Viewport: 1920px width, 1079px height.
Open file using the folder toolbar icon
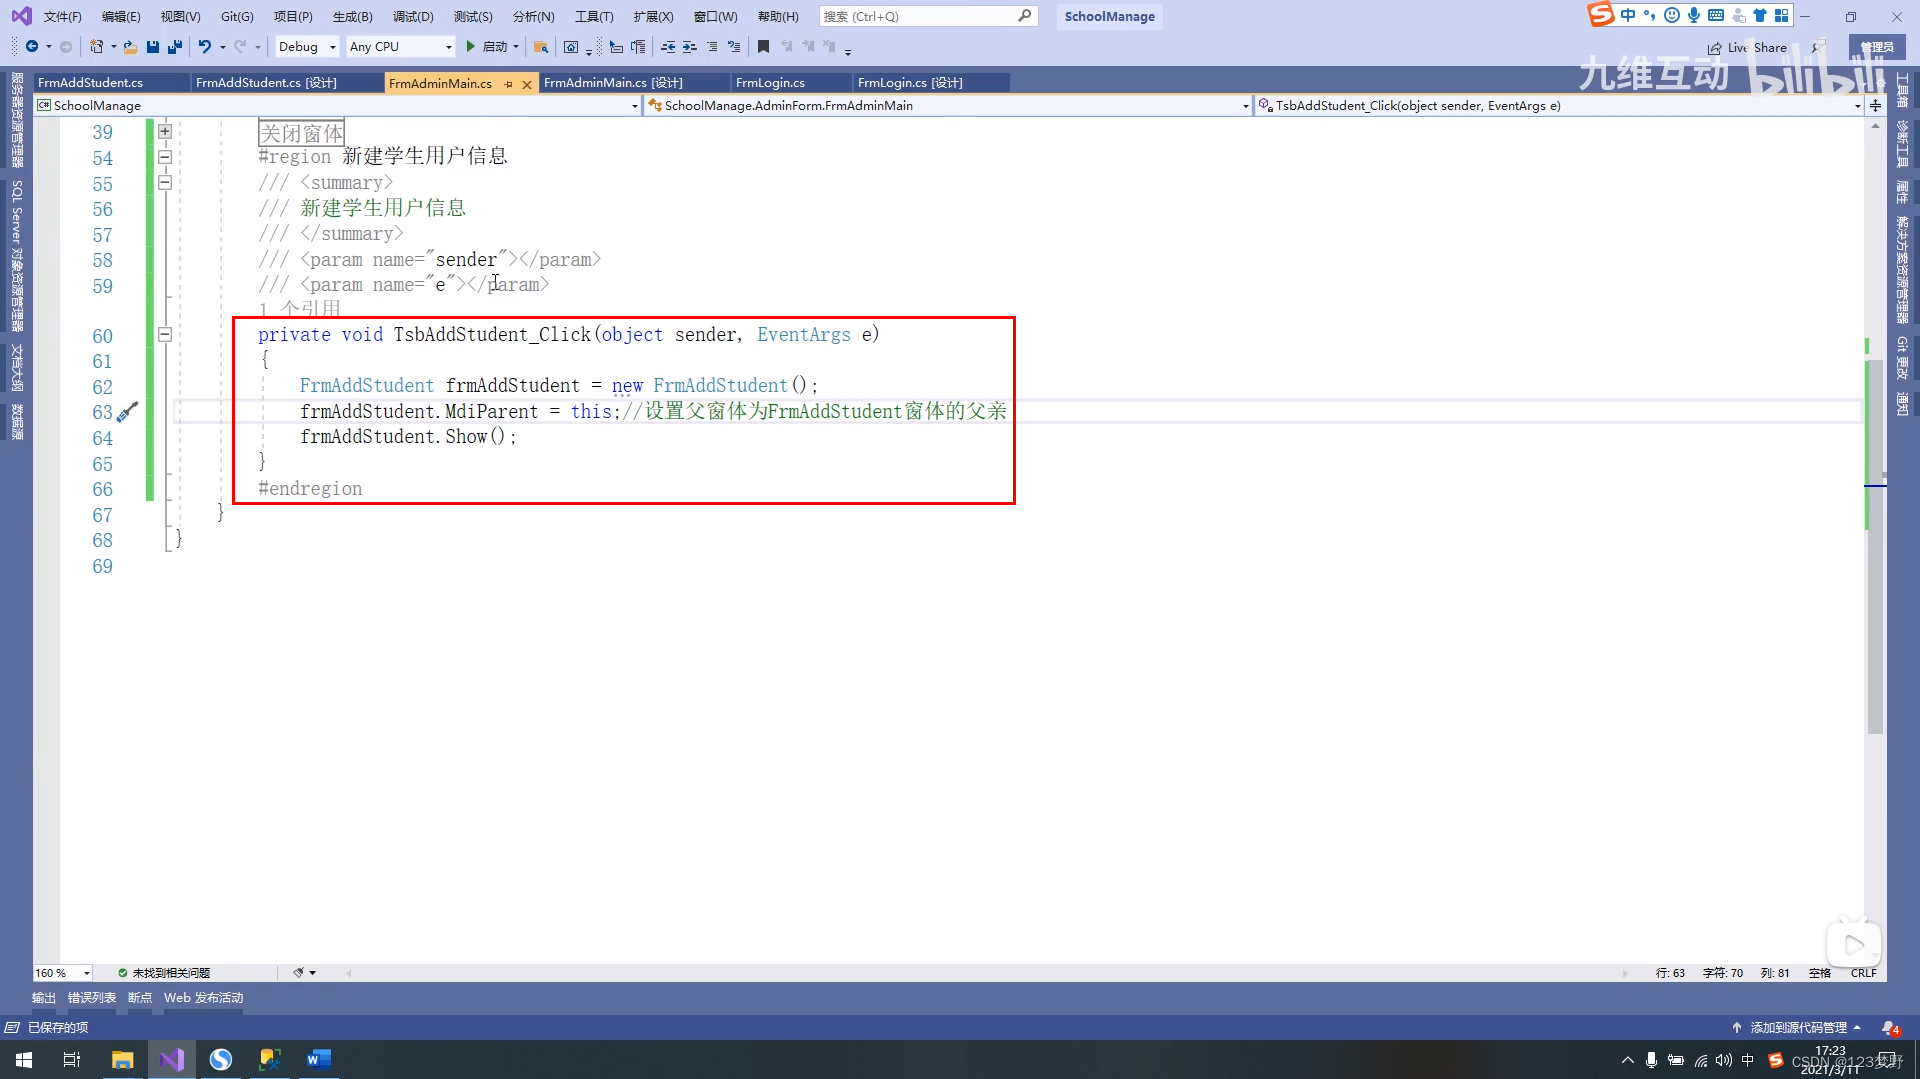point(130,46)
